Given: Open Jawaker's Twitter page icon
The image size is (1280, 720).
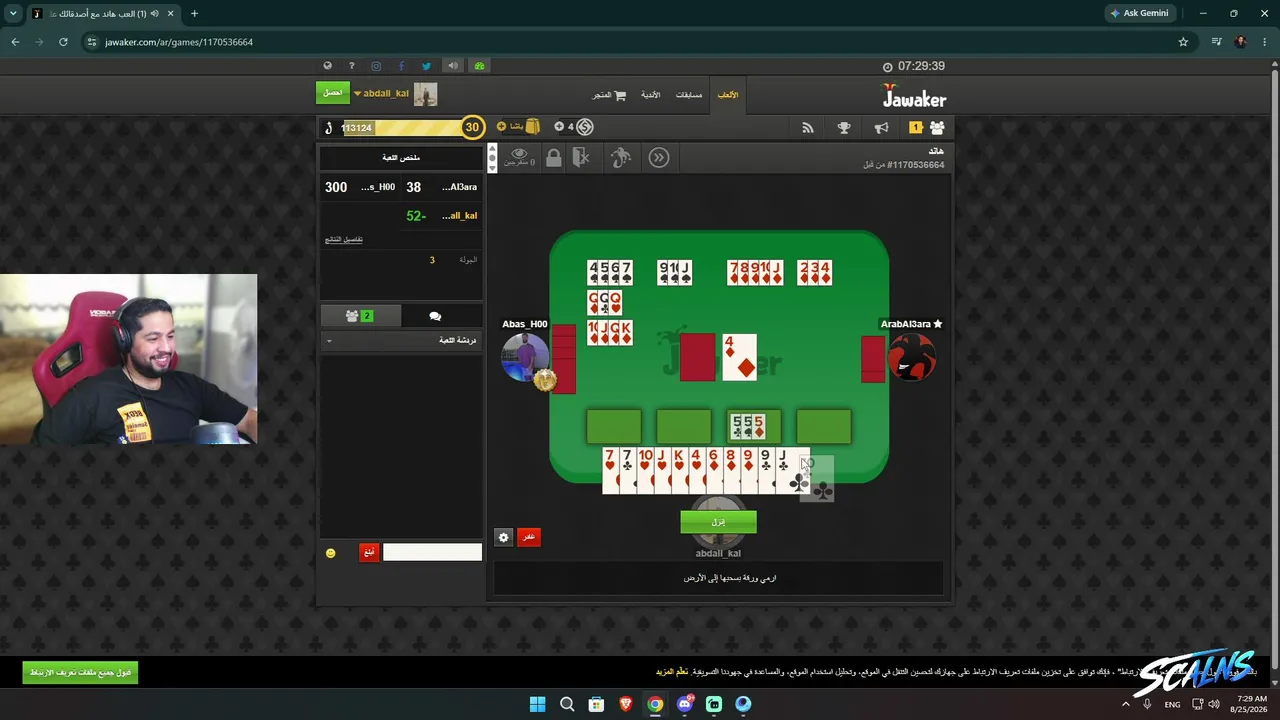Looking at the screenshot, I should click(426, 66).
